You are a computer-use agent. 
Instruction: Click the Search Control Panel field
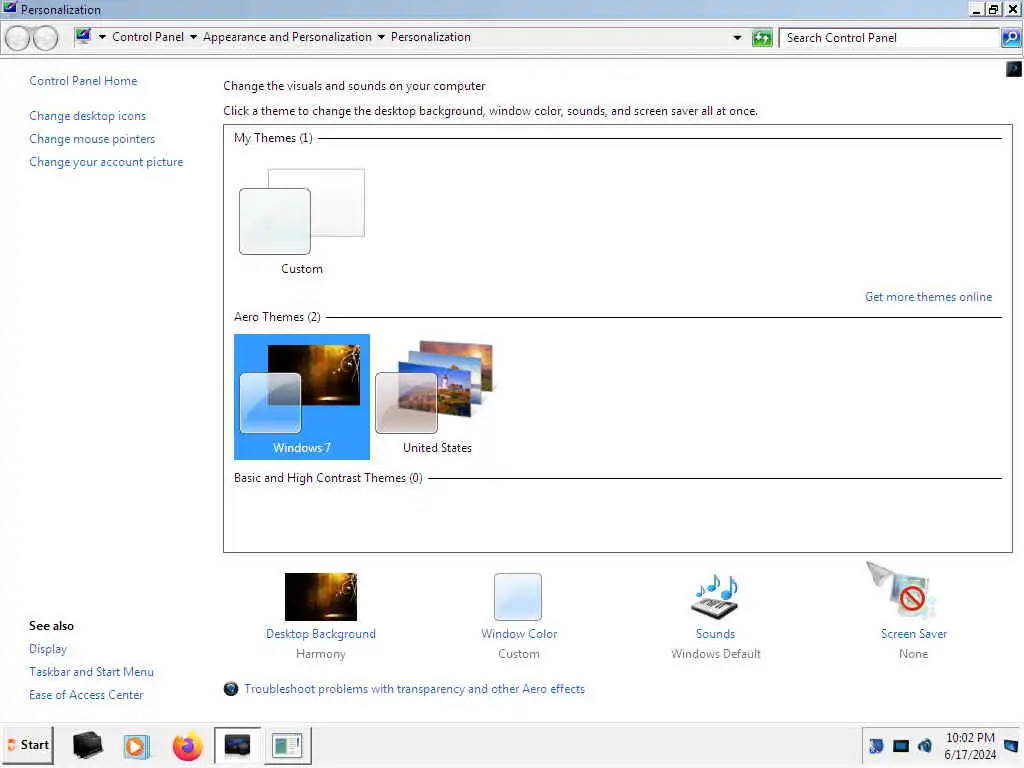pyautogui.click(x=891, y=38)
